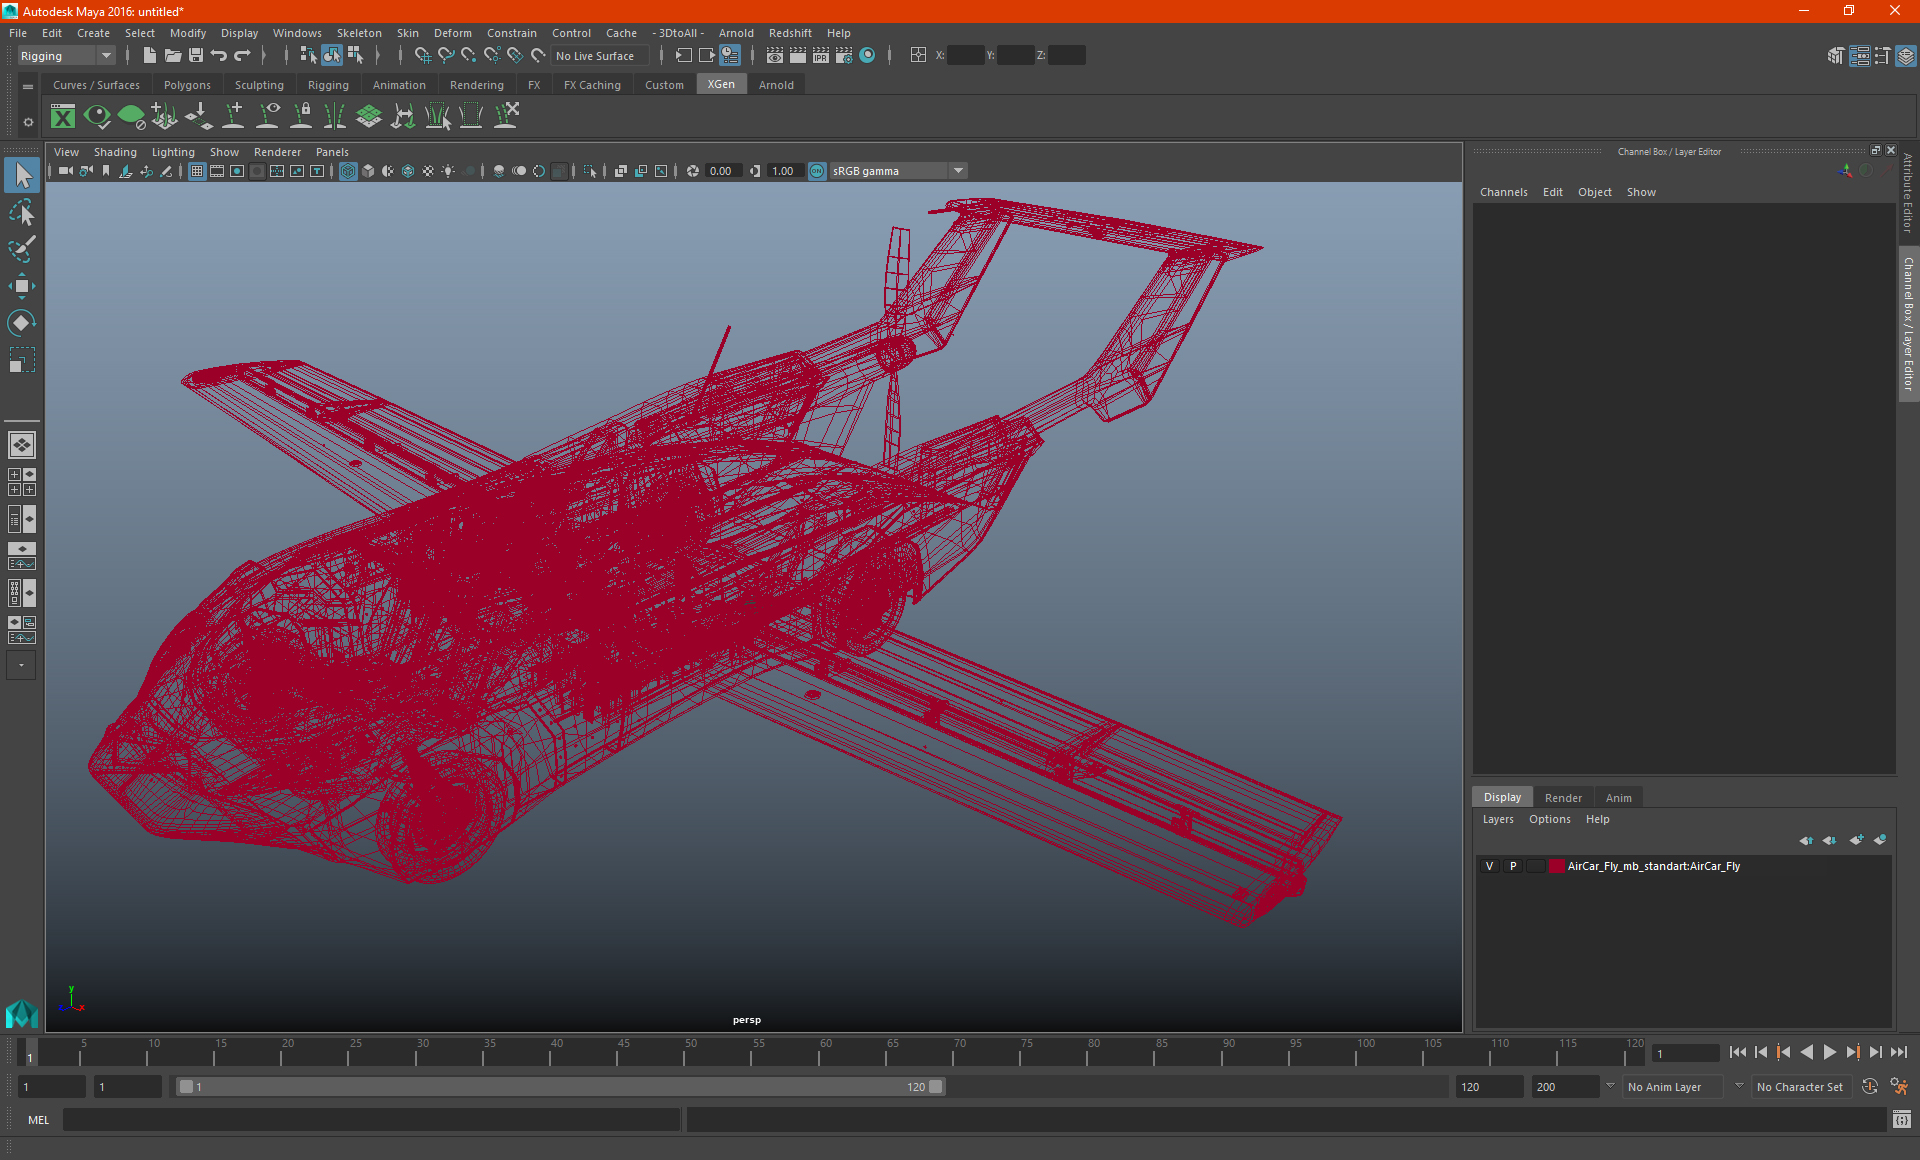Open the XGen window shelf icon
Image resolution: width=1920 pixels, height=1160 pixels.
[x=63, y=117]
